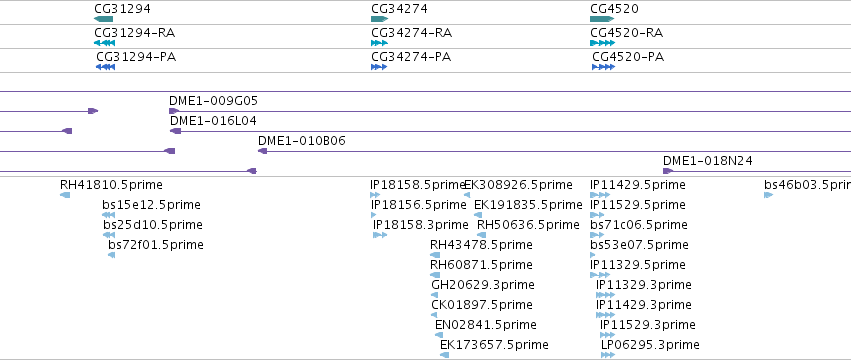Click the DME1-009G05 clone label
The width and height of the screenshot is (851, 360).
(213, 101)
